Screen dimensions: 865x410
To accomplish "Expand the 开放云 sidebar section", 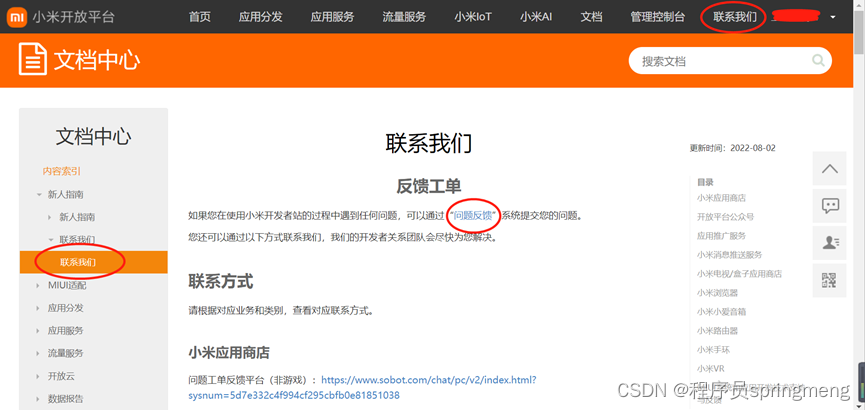I will [x=38, y=376].
